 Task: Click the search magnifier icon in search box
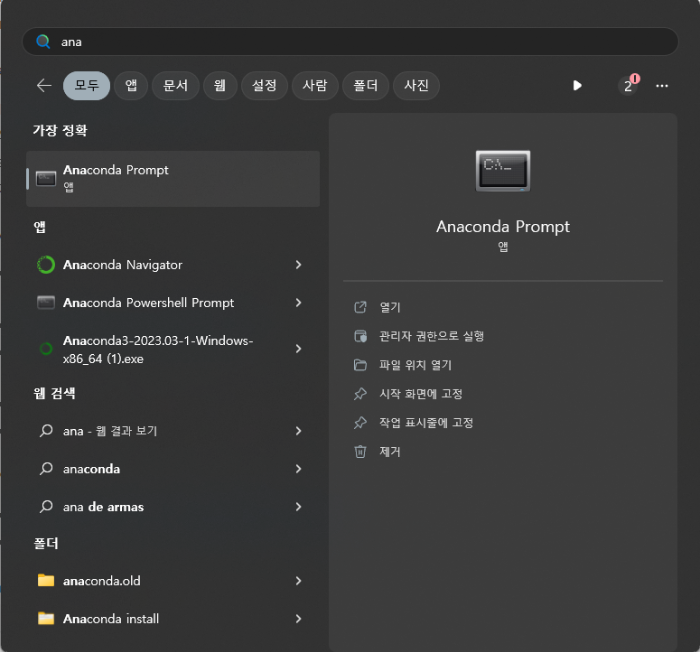pos(43,42)
